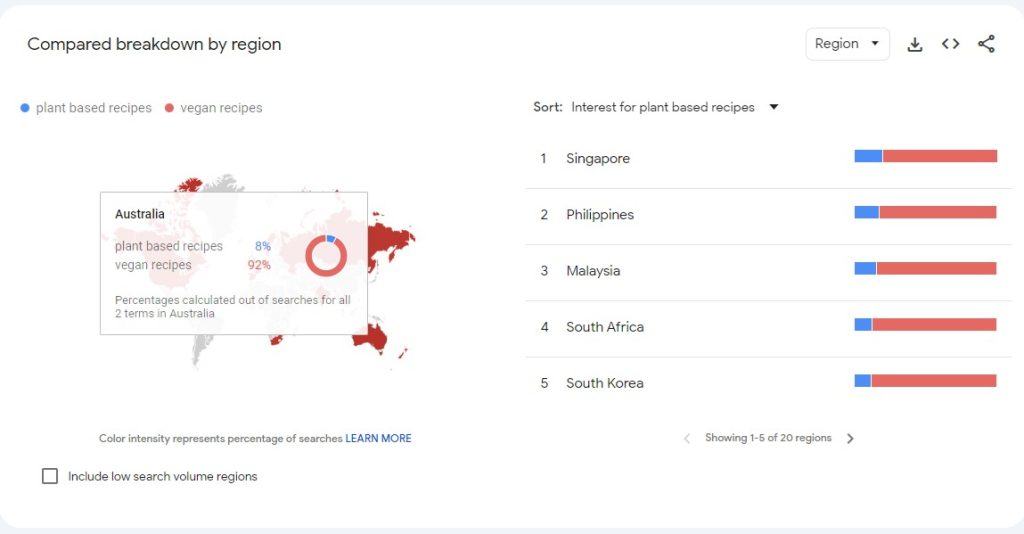Click South Africa region entry
Viewport: 1024px width, 534px height.
pos(604,326)
